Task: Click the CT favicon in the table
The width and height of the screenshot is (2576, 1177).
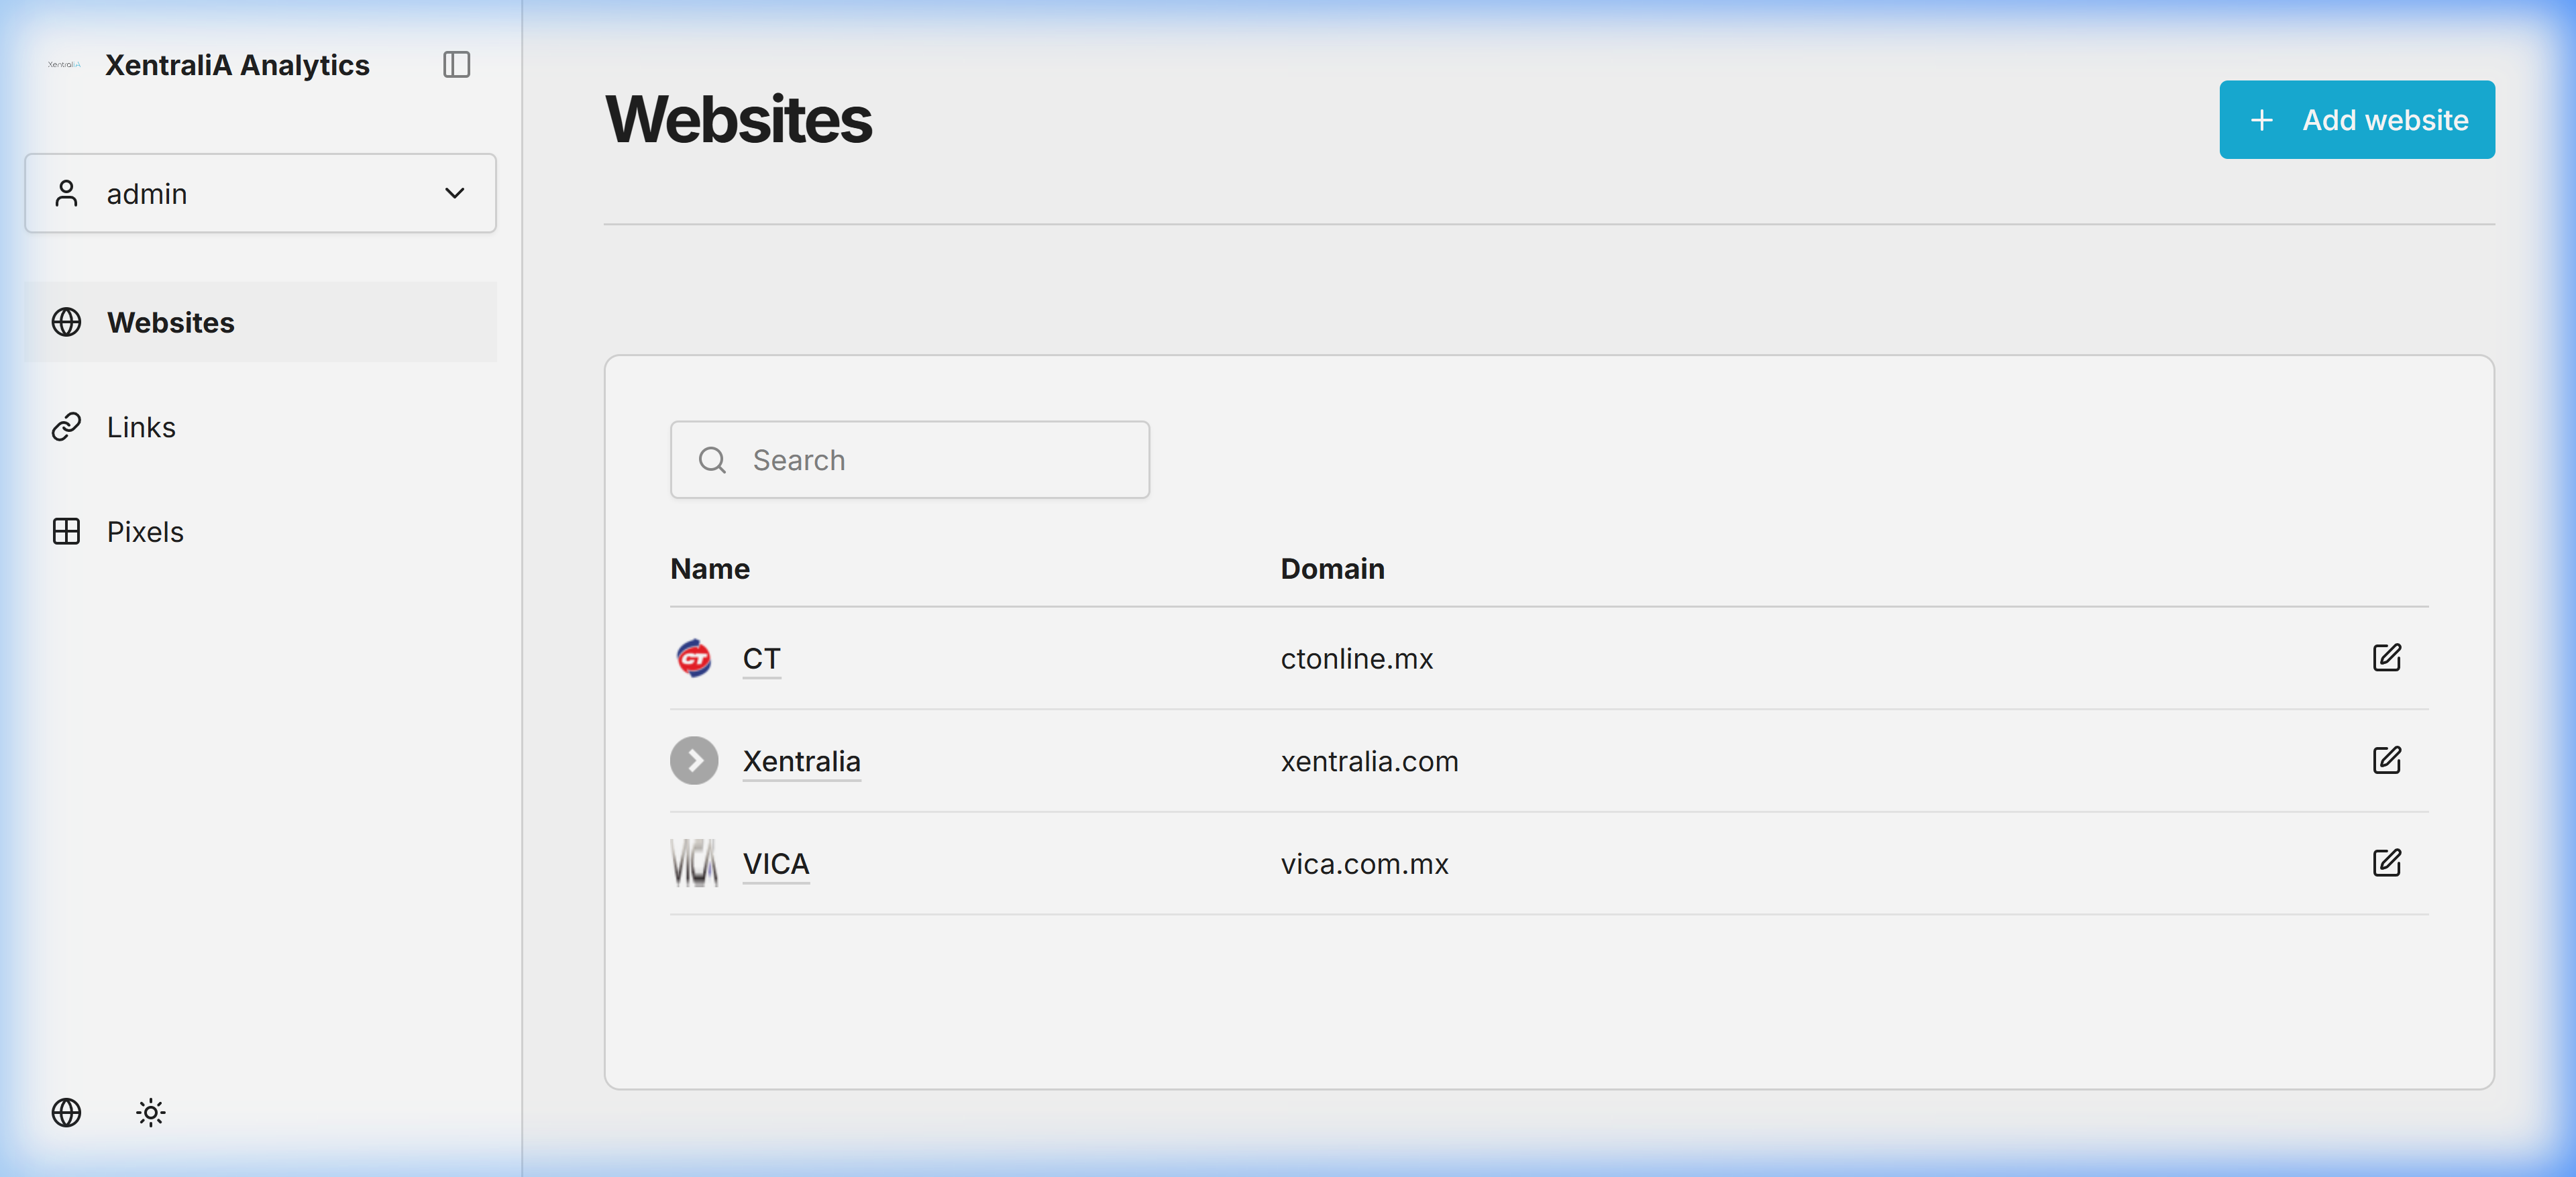Action: 694,658
